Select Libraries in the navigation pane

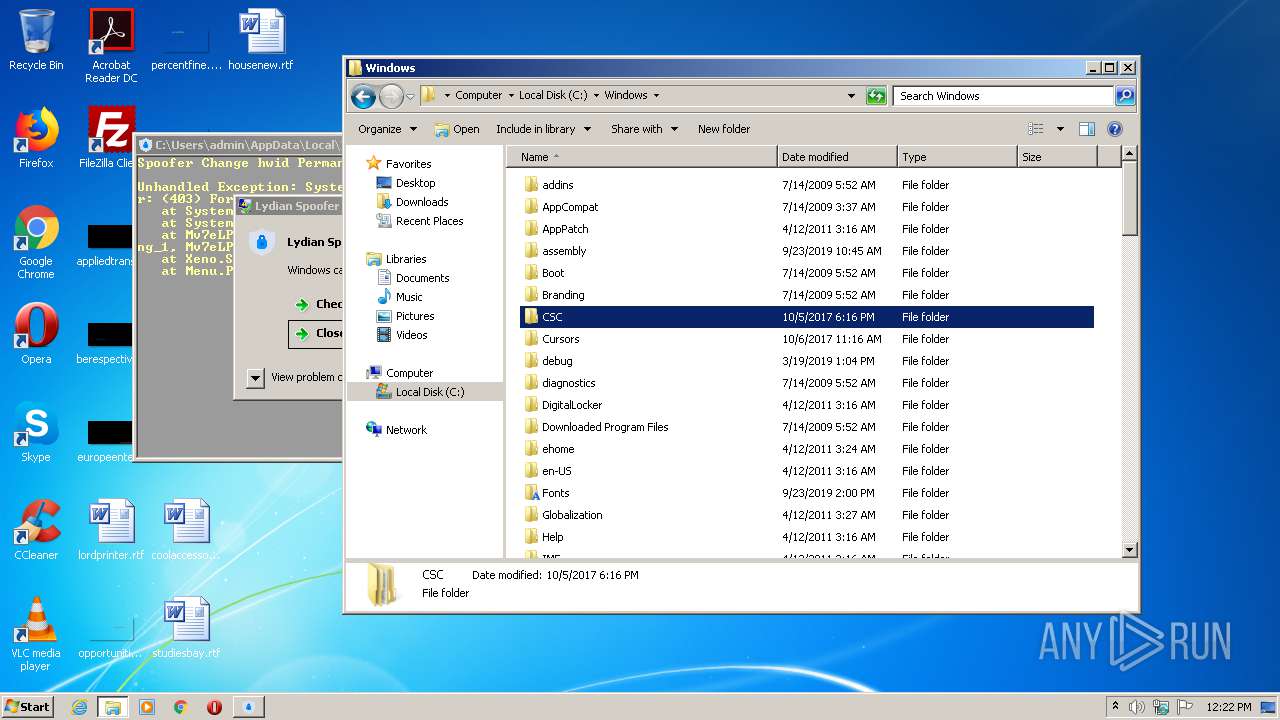point(406,259)
